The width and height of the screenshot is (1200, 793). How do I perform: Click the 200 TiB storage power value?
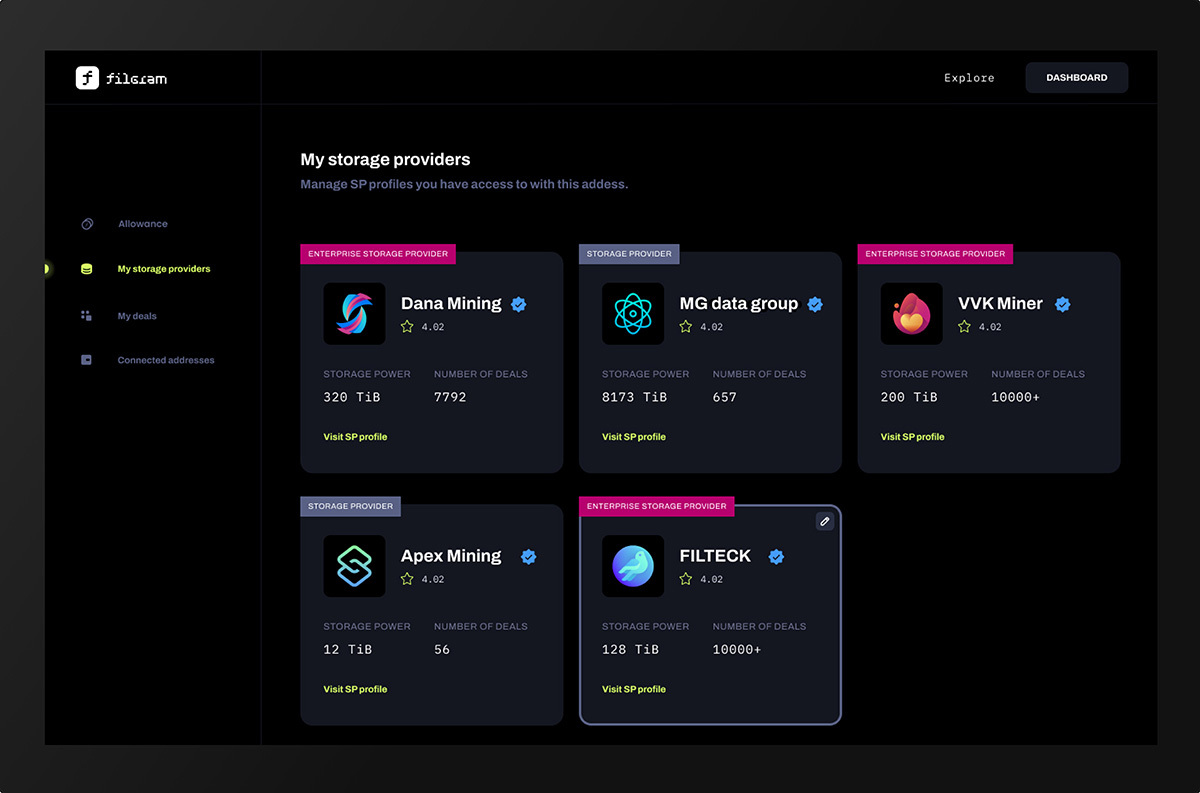click(x=909, y=397)
